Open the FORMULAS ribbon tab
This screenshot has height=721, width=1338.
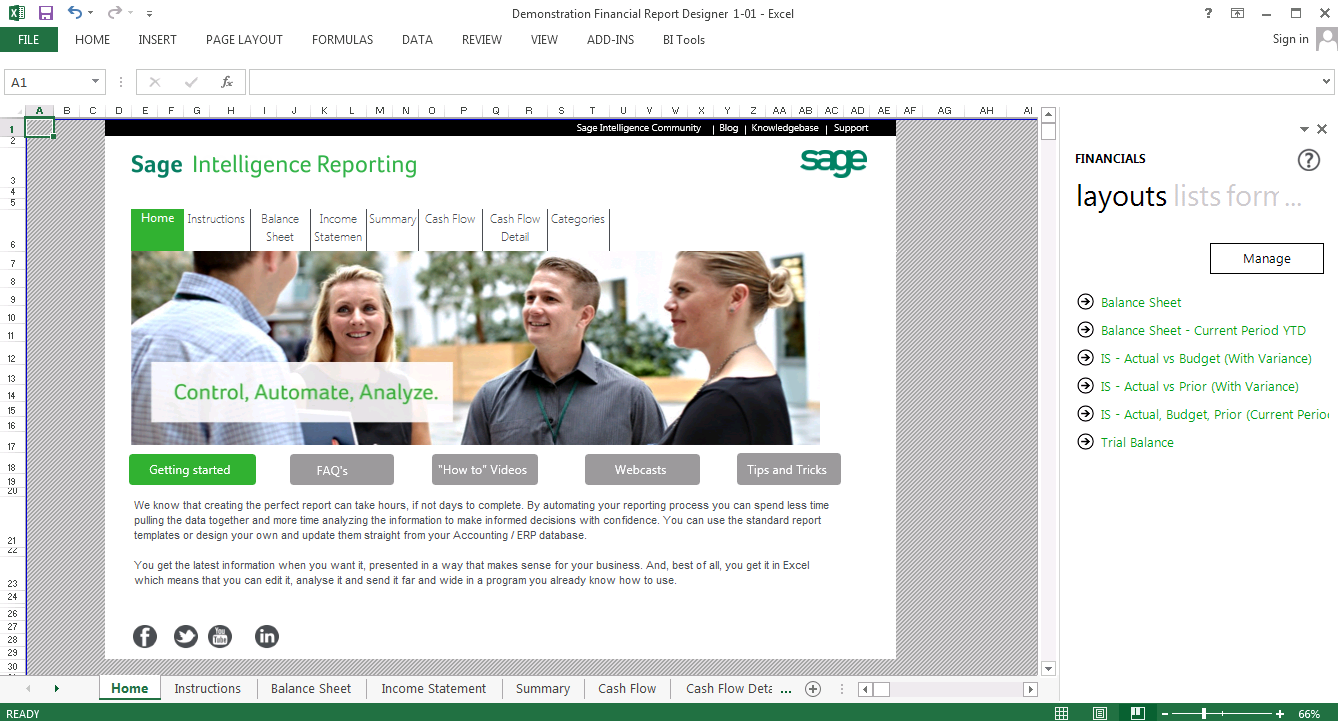tap(342, 40)
